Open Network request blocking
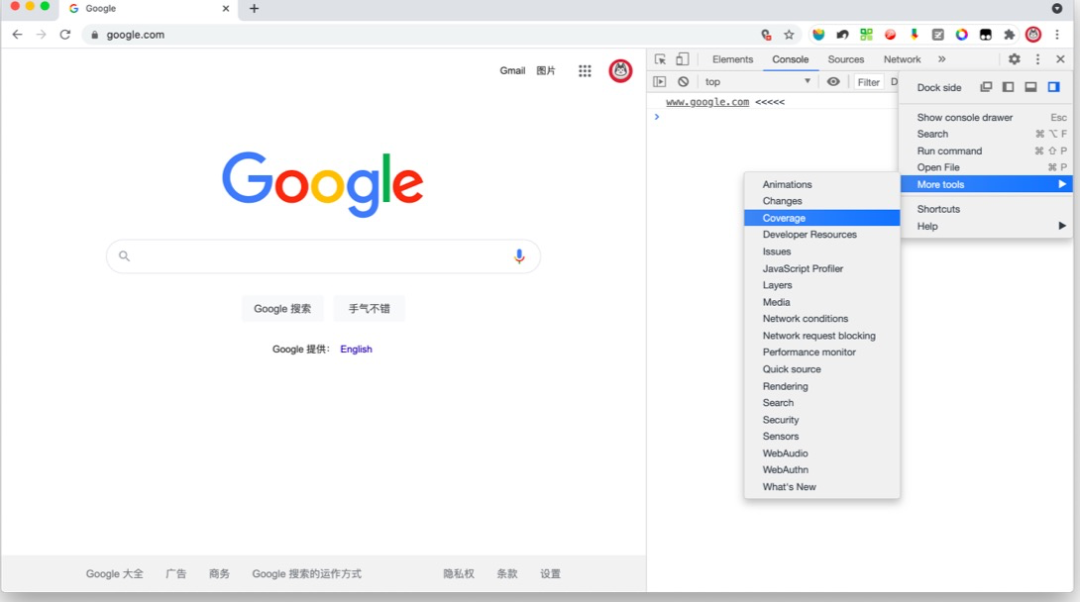 tap(822, 335)
